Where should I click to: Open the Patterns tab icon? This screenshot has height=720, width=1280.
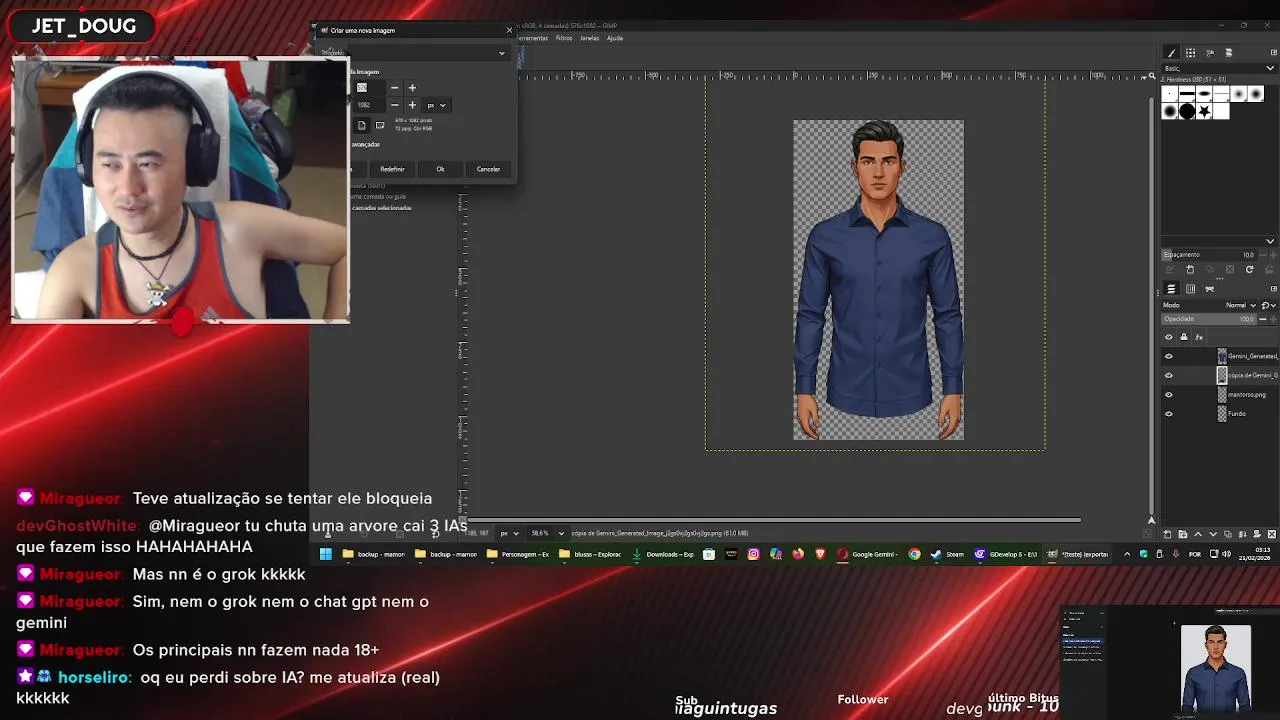coord(1190,52)
